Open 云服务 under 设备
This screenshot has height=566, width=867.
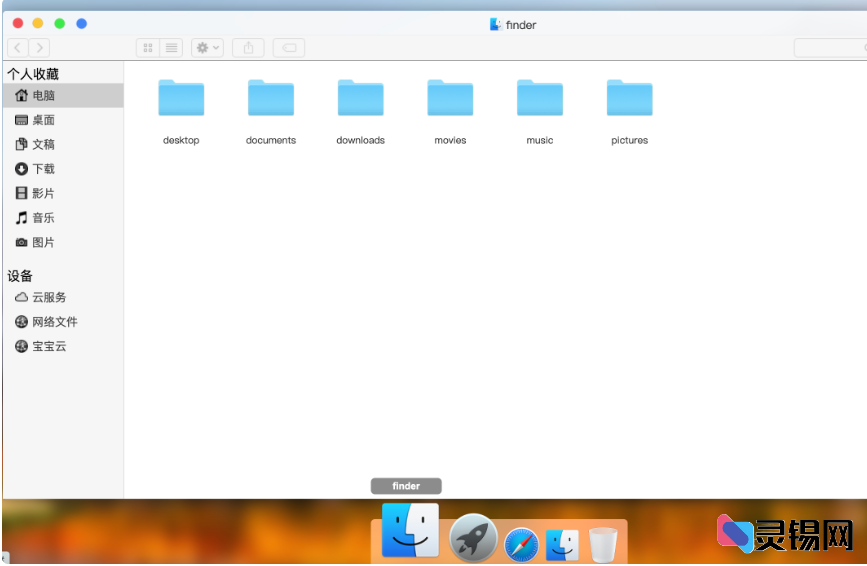(x=48, y=298)
